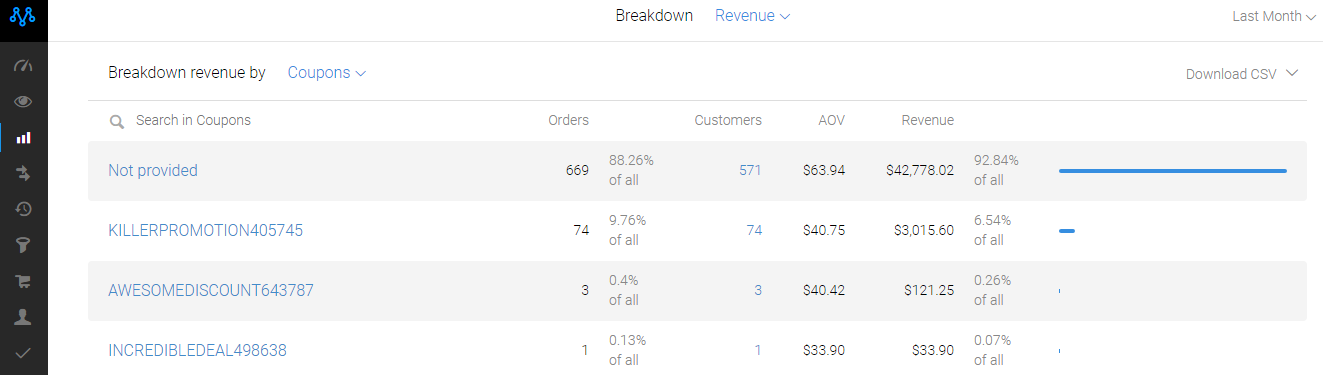The image size is (1323, 375).
Task: Open the eye overview icon in the sidebar
Action: click(23, 102)
